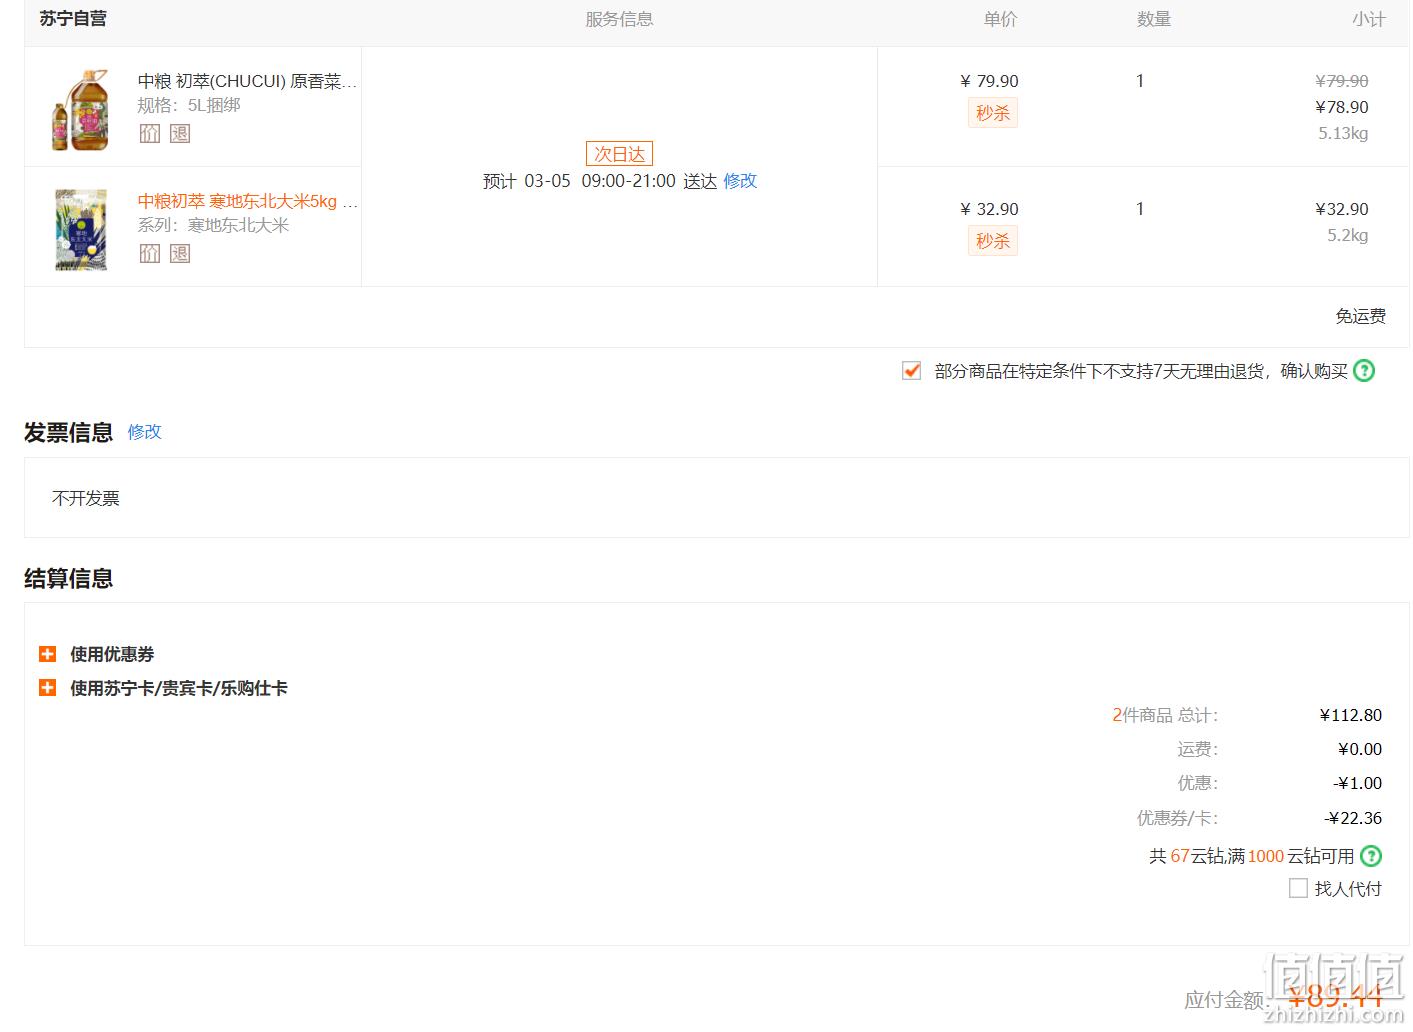Image resolution: width=1413 pixels, height=1032 pixels.
Task: Click the 共 67云钻 text
Action: tap(1188, 856)
